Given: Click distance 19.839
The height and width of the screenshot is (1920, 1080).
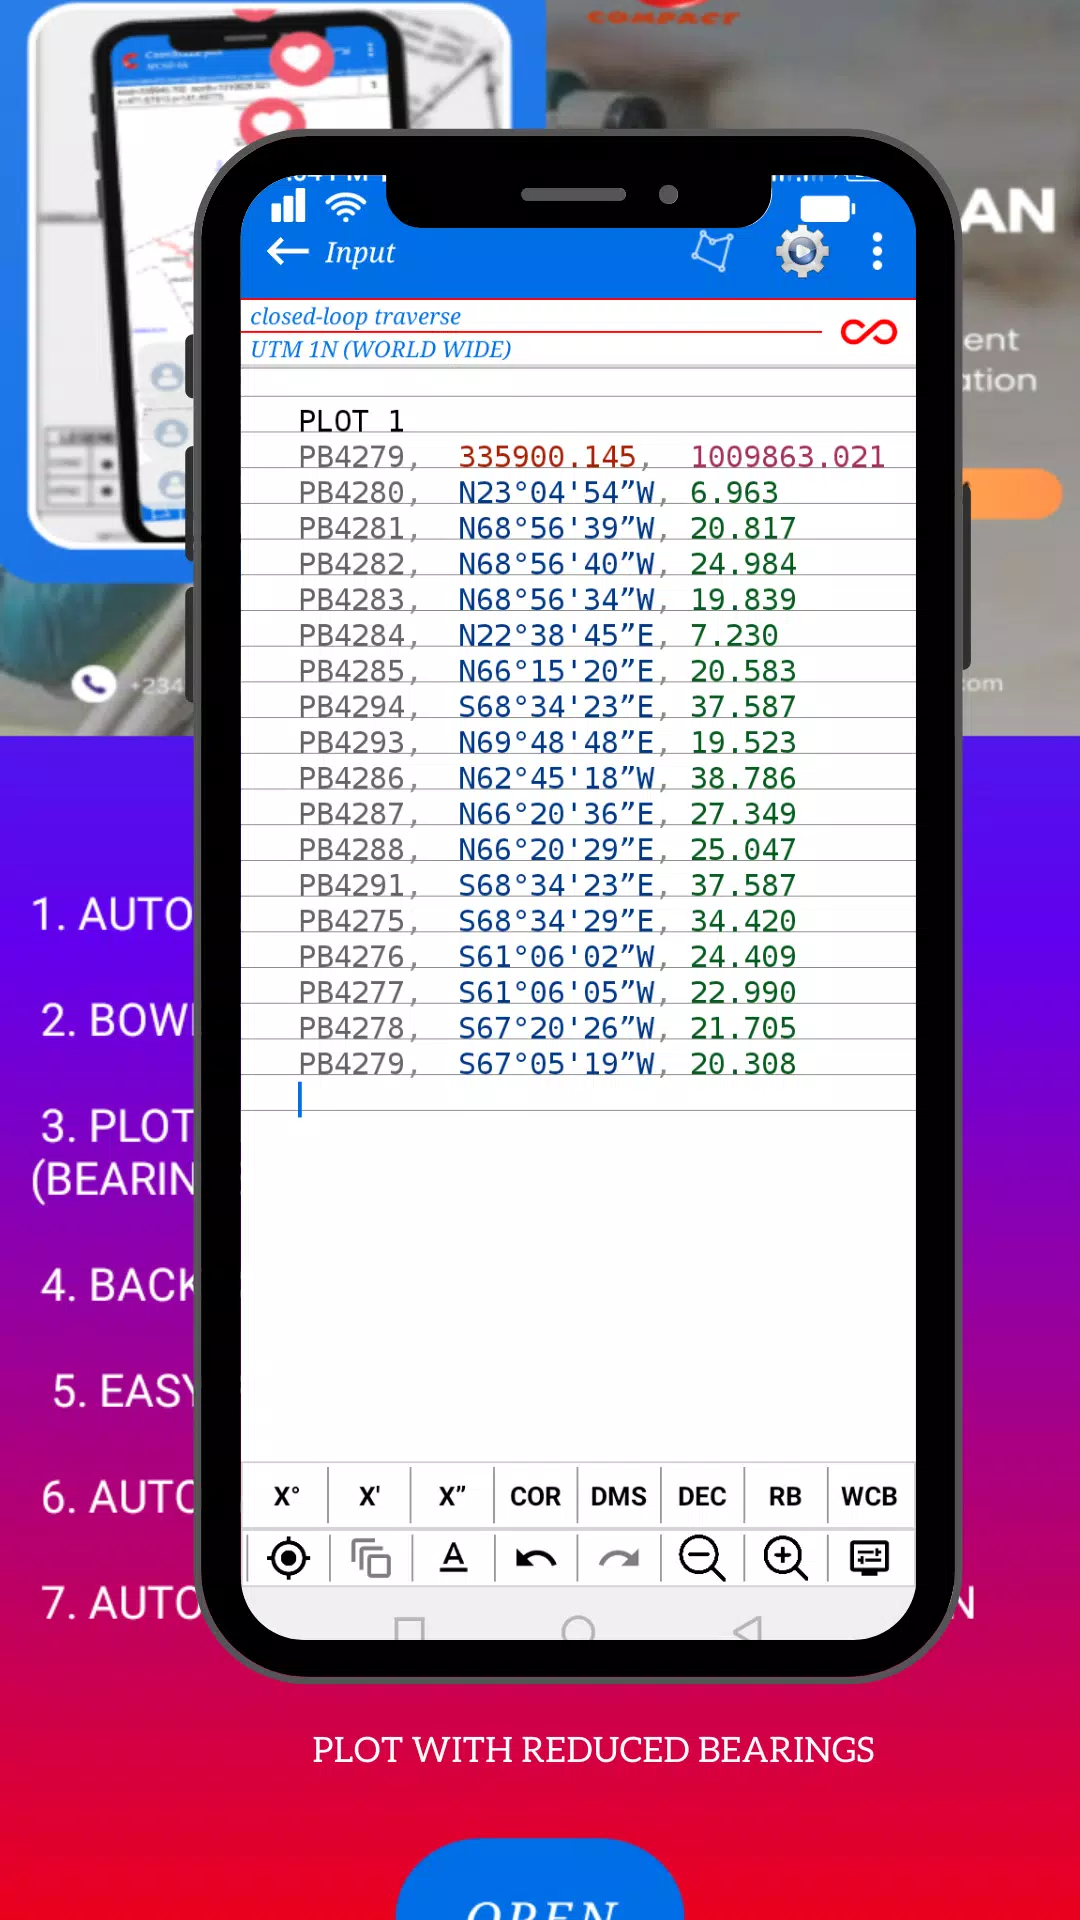Looking at the screenshot, I should (x=743, y=600).
